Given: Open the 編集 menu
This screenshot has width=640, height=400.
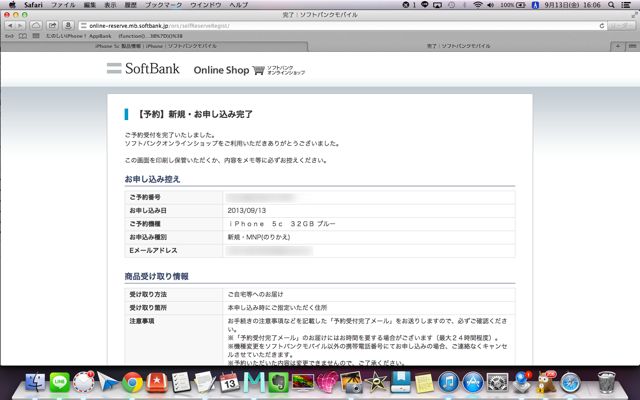Looking at the screenshot, I should tap(90, 5).
